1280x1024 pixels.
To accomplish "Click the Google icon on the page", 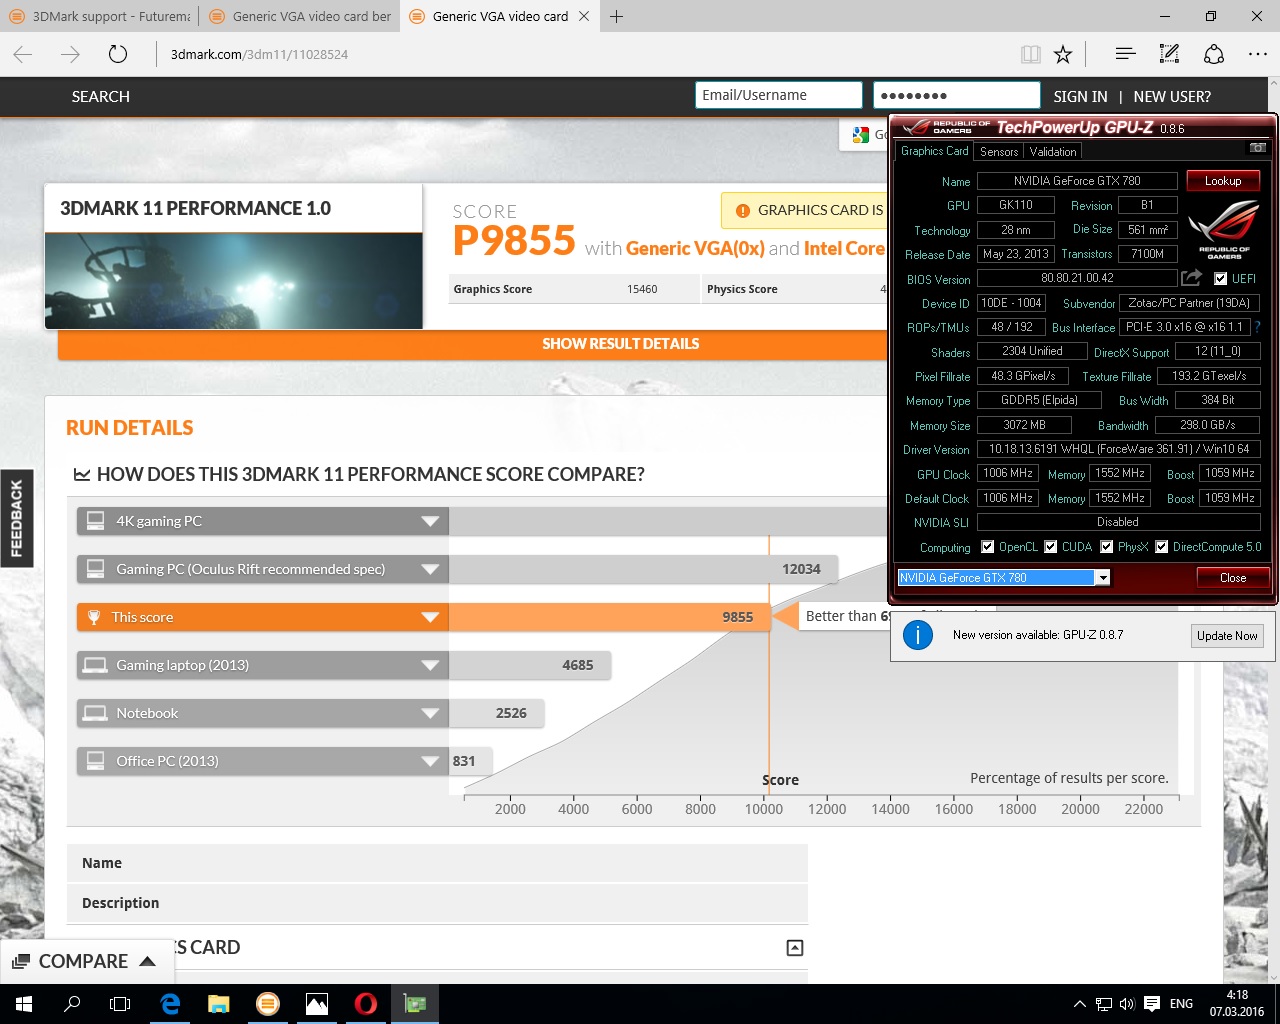I will (861, 135).
